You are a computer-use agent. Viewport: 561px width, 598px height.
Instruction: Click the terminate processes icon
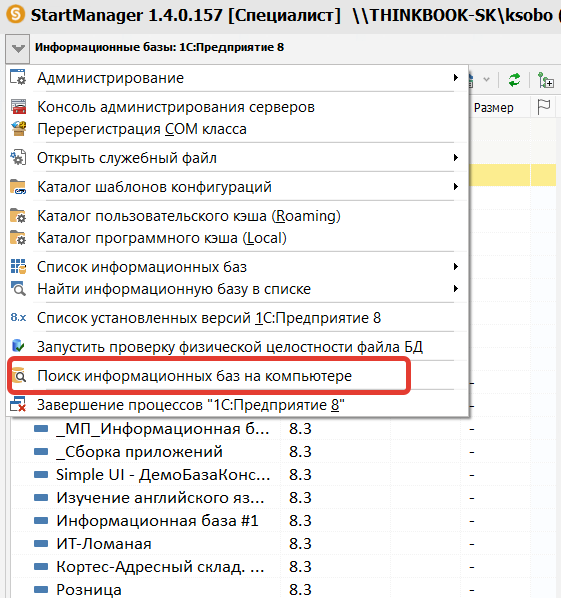(18, 404)
